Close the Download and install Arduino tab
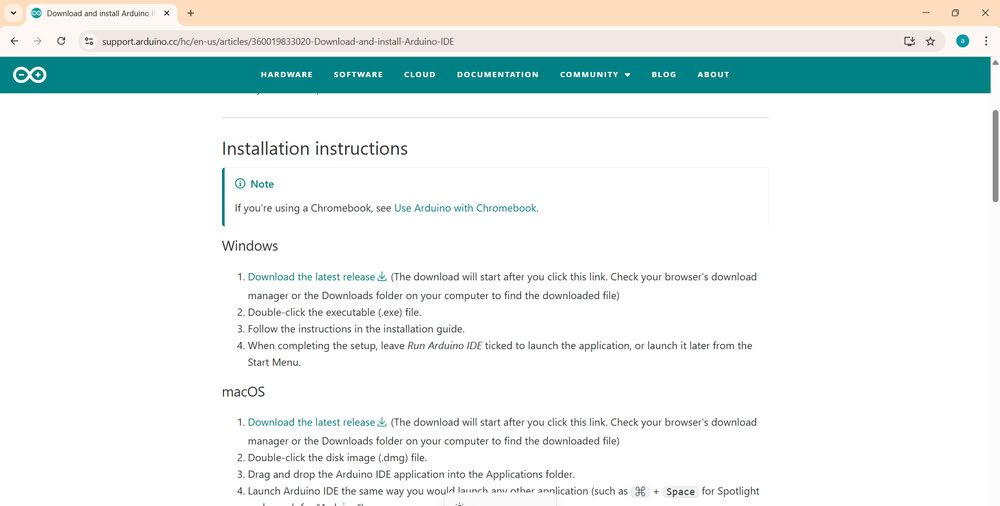1000x506 pixels. click(166, 13)
